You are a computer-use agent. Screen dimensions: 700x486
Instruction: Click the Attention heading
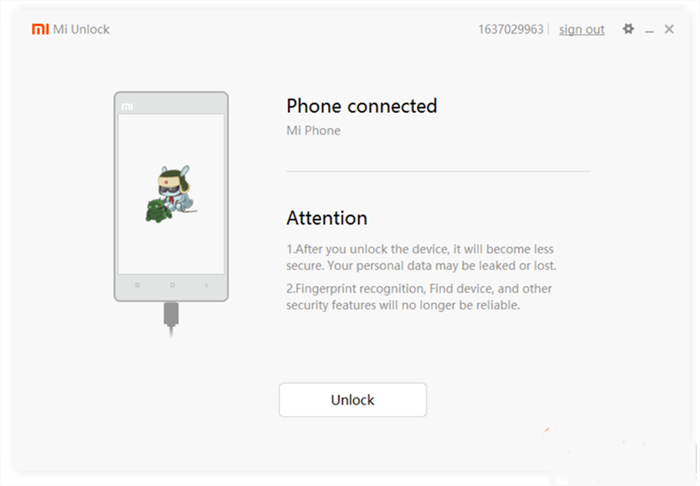click(x=327, y=218)
